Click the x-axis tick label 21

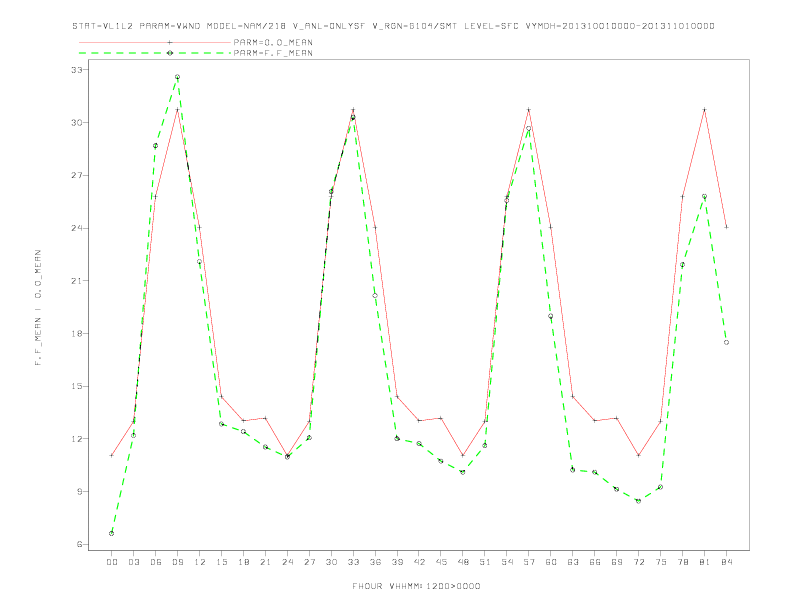265,562
